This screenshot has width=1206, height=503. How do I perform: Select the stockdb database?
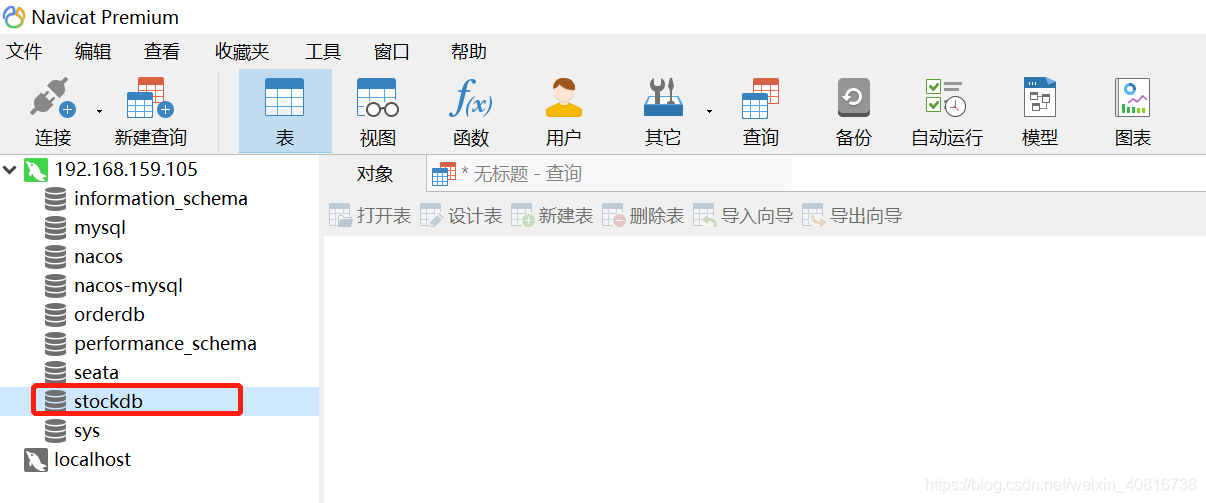click(107, 401)
